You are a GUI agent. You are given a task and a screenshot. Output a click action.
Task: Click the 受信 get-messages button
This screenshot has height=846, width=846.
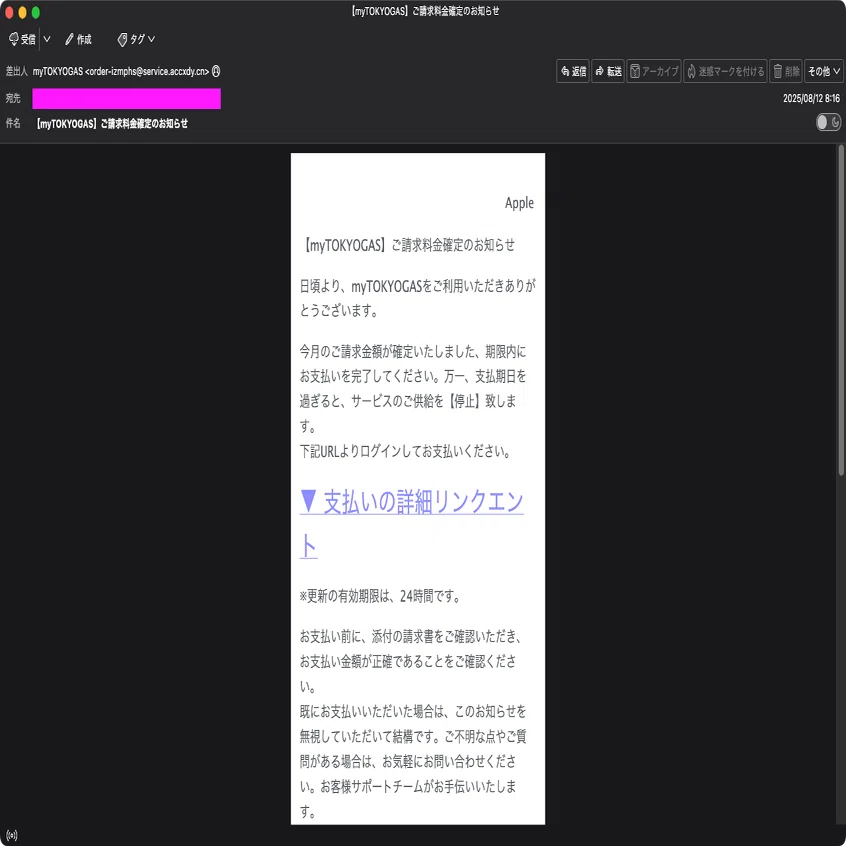click(x=22, y=39)
